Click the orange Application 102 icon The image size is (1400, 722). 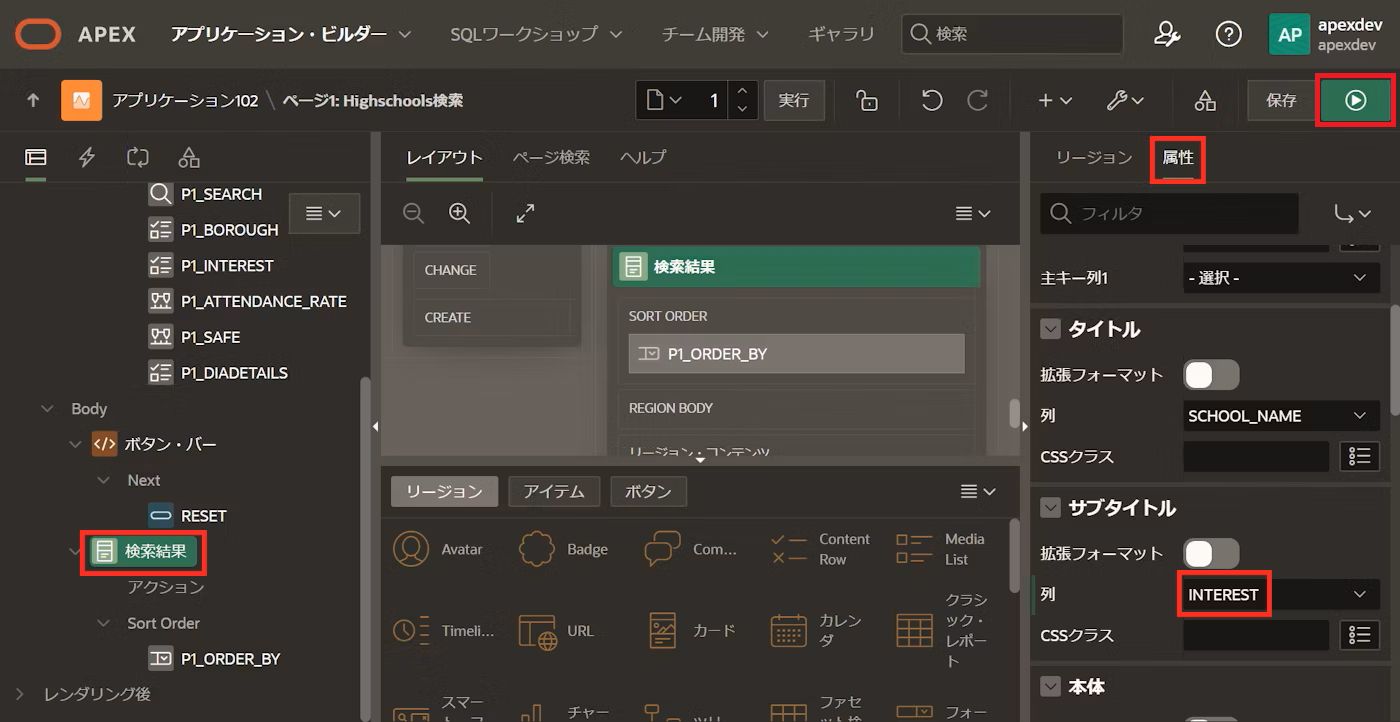pyautogui.click(x=81, y=100)
